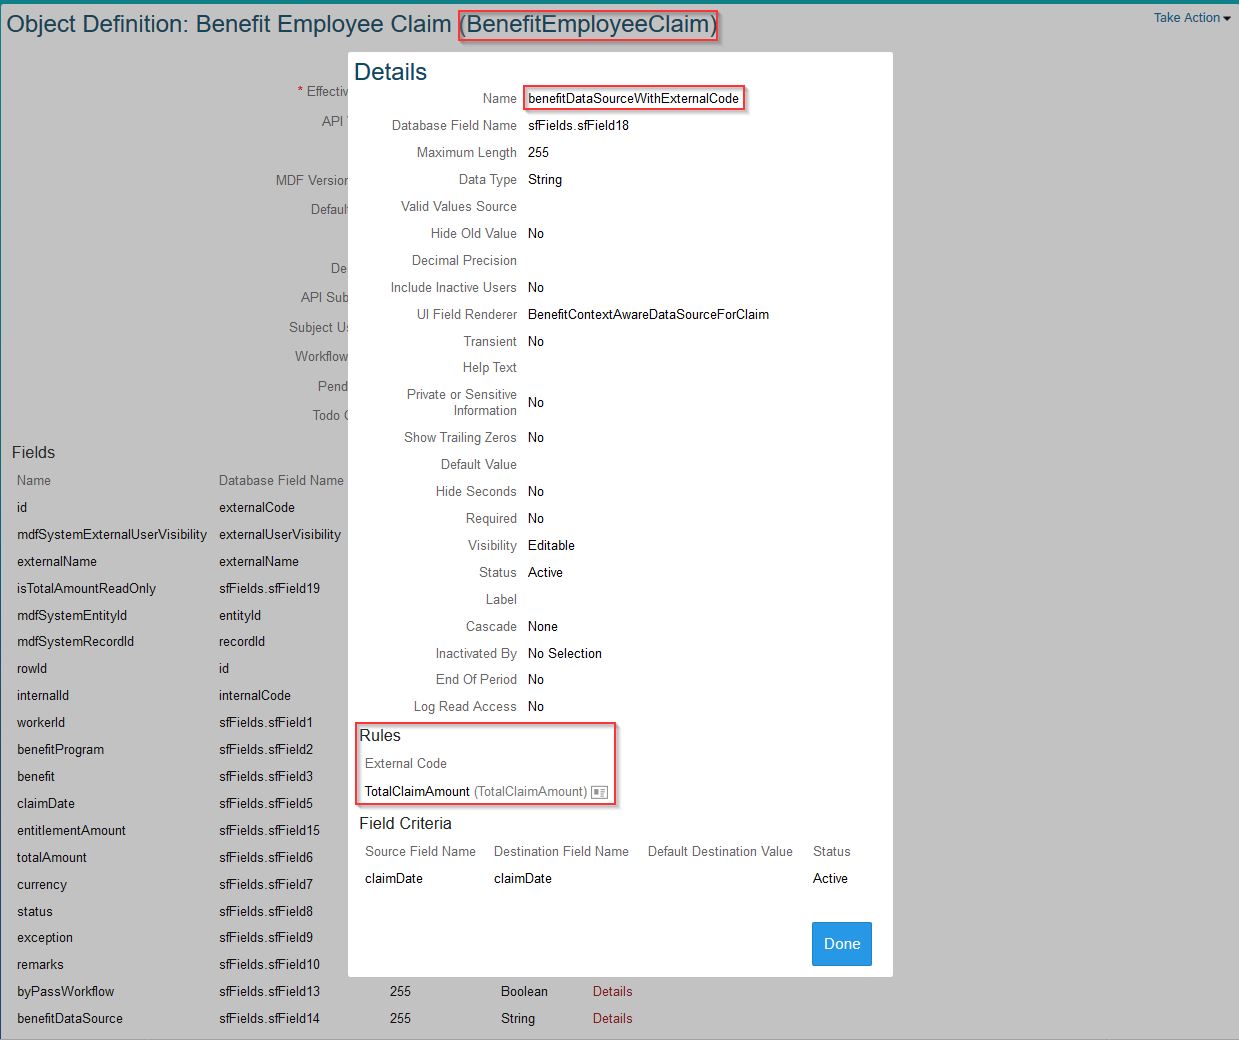The height and width of the screenshot is (1040, 1239).
Task: Click the entityId database field cell
Action: 240,615
